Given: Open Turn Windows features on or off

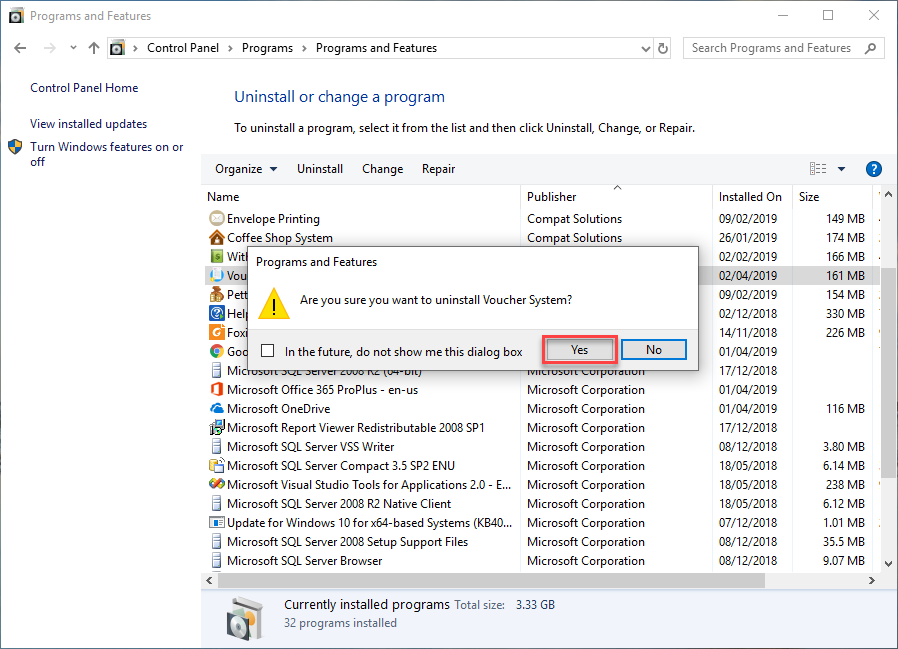Looking at the screenshot, I should click(107, 154).
